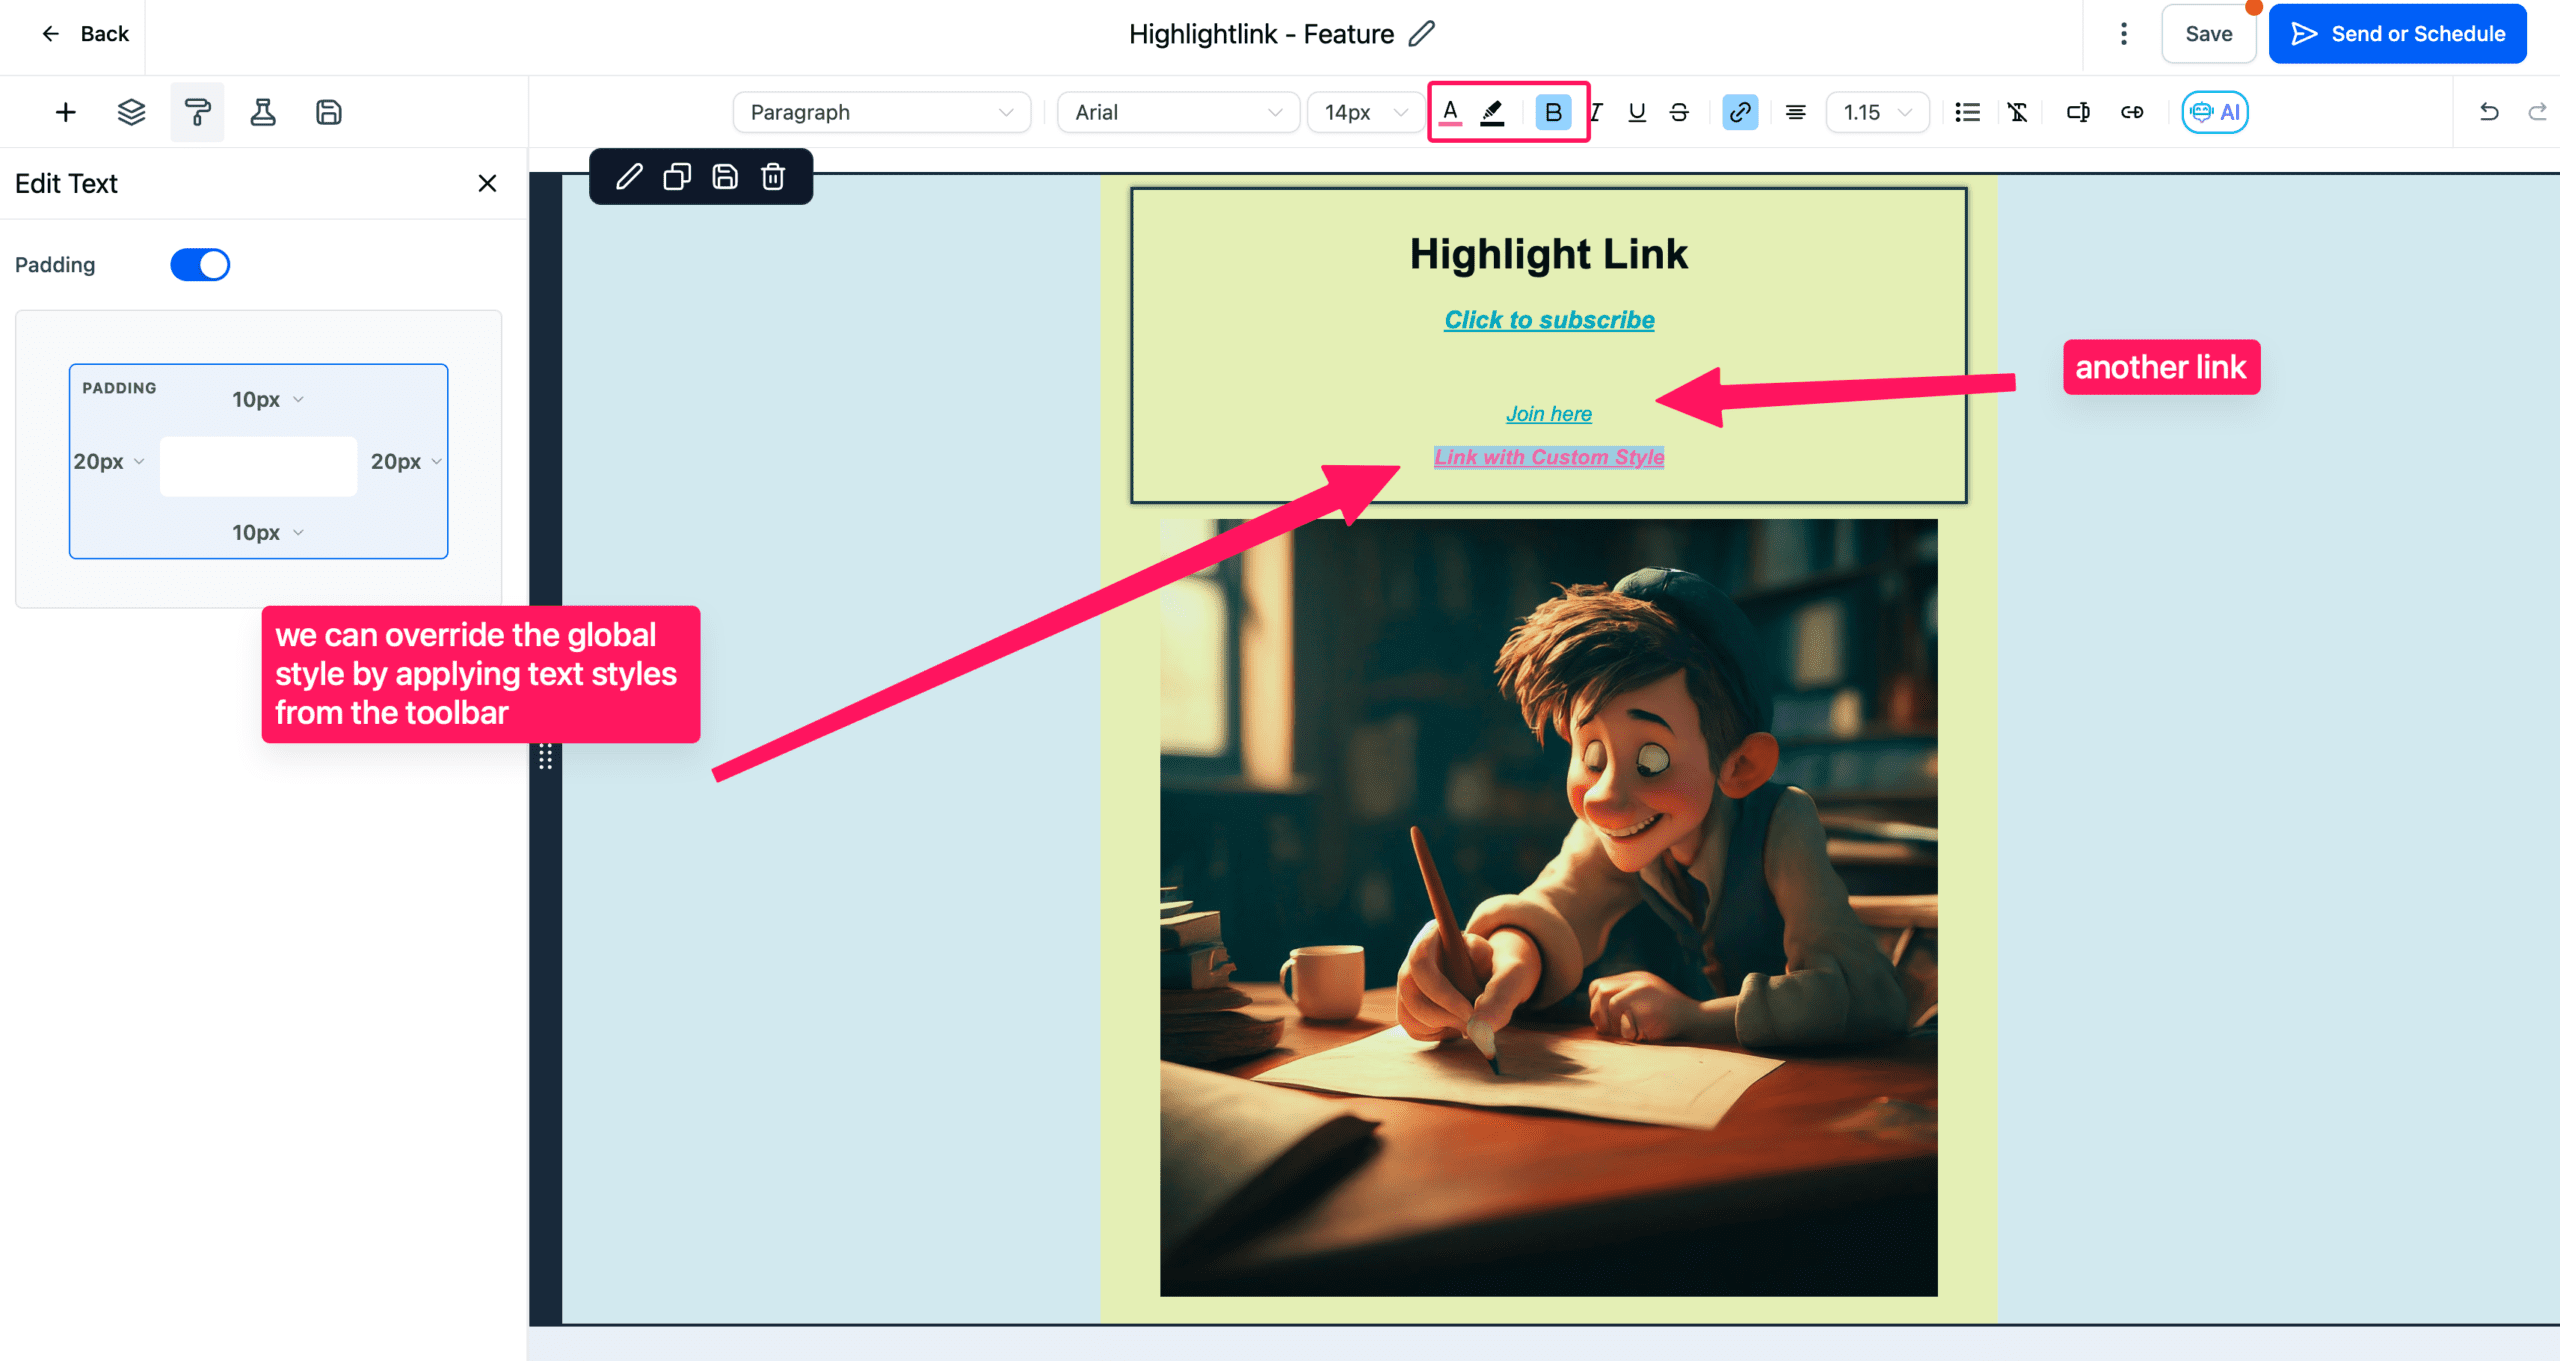Image resolution: width=2560 pixels, height=1361 pixels.
Task: Open the flask testing icon
Action: tap(263, 112)
